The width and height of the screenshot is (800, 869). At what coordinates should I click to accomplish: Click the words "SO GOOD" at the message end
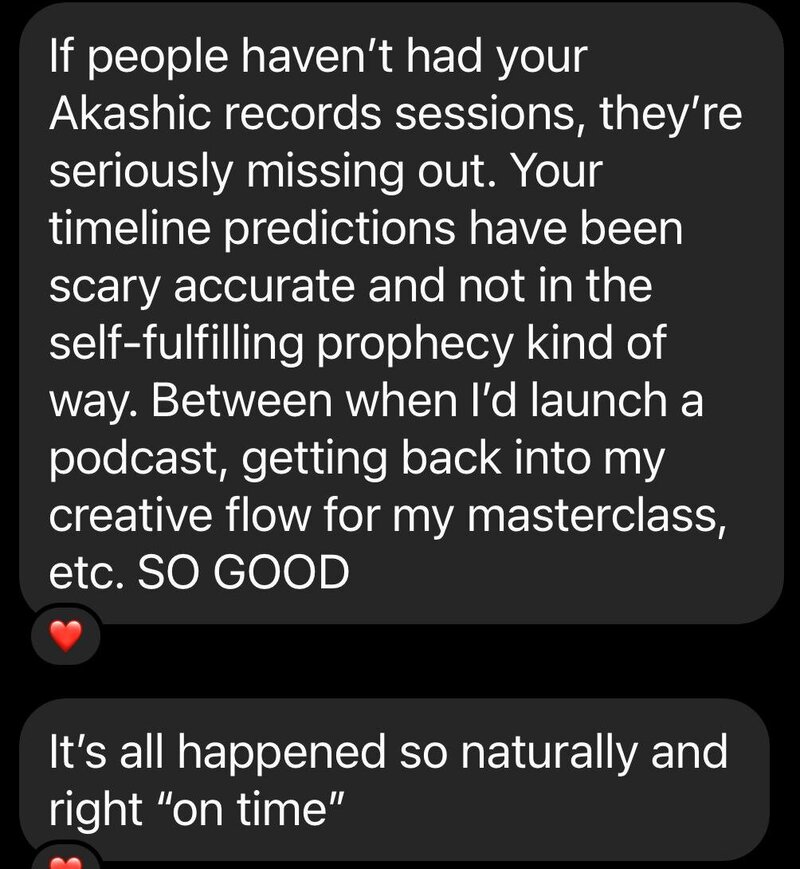[x=243, y=572]
